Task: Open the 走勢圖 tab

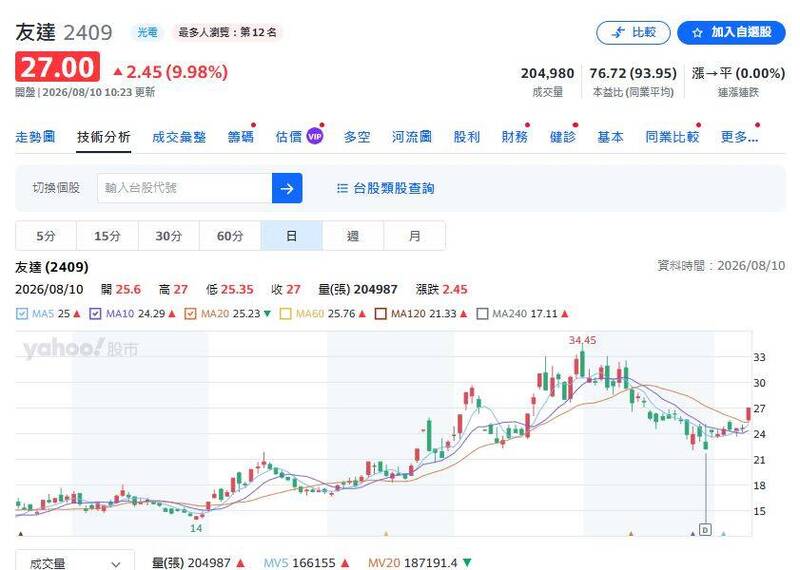Action: (35, 137)
